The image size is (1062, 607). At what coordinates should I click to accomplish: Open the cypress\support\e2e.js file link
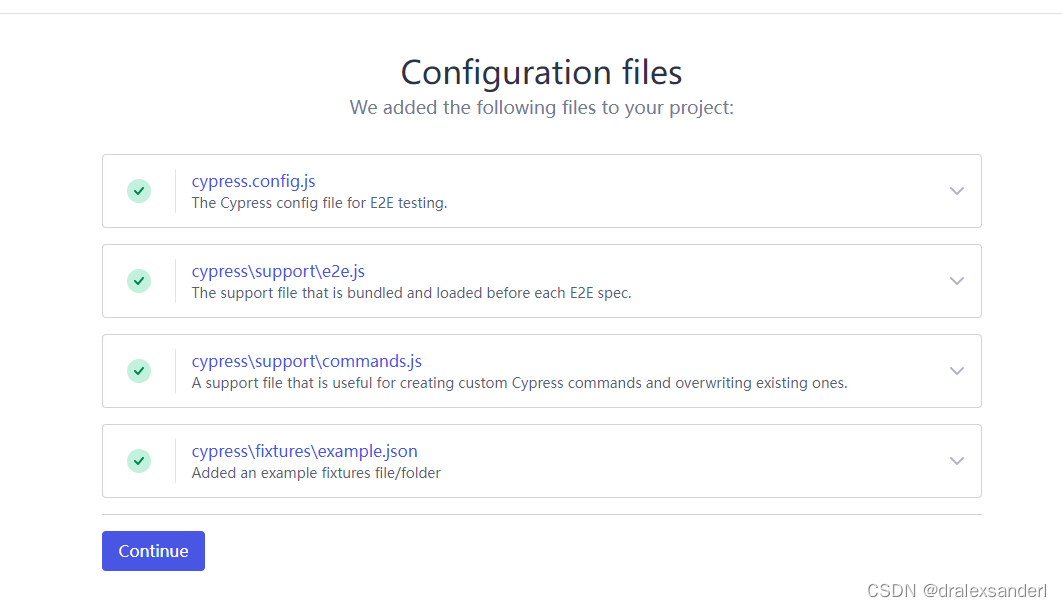pyautogui.click(x=278, y=272)
